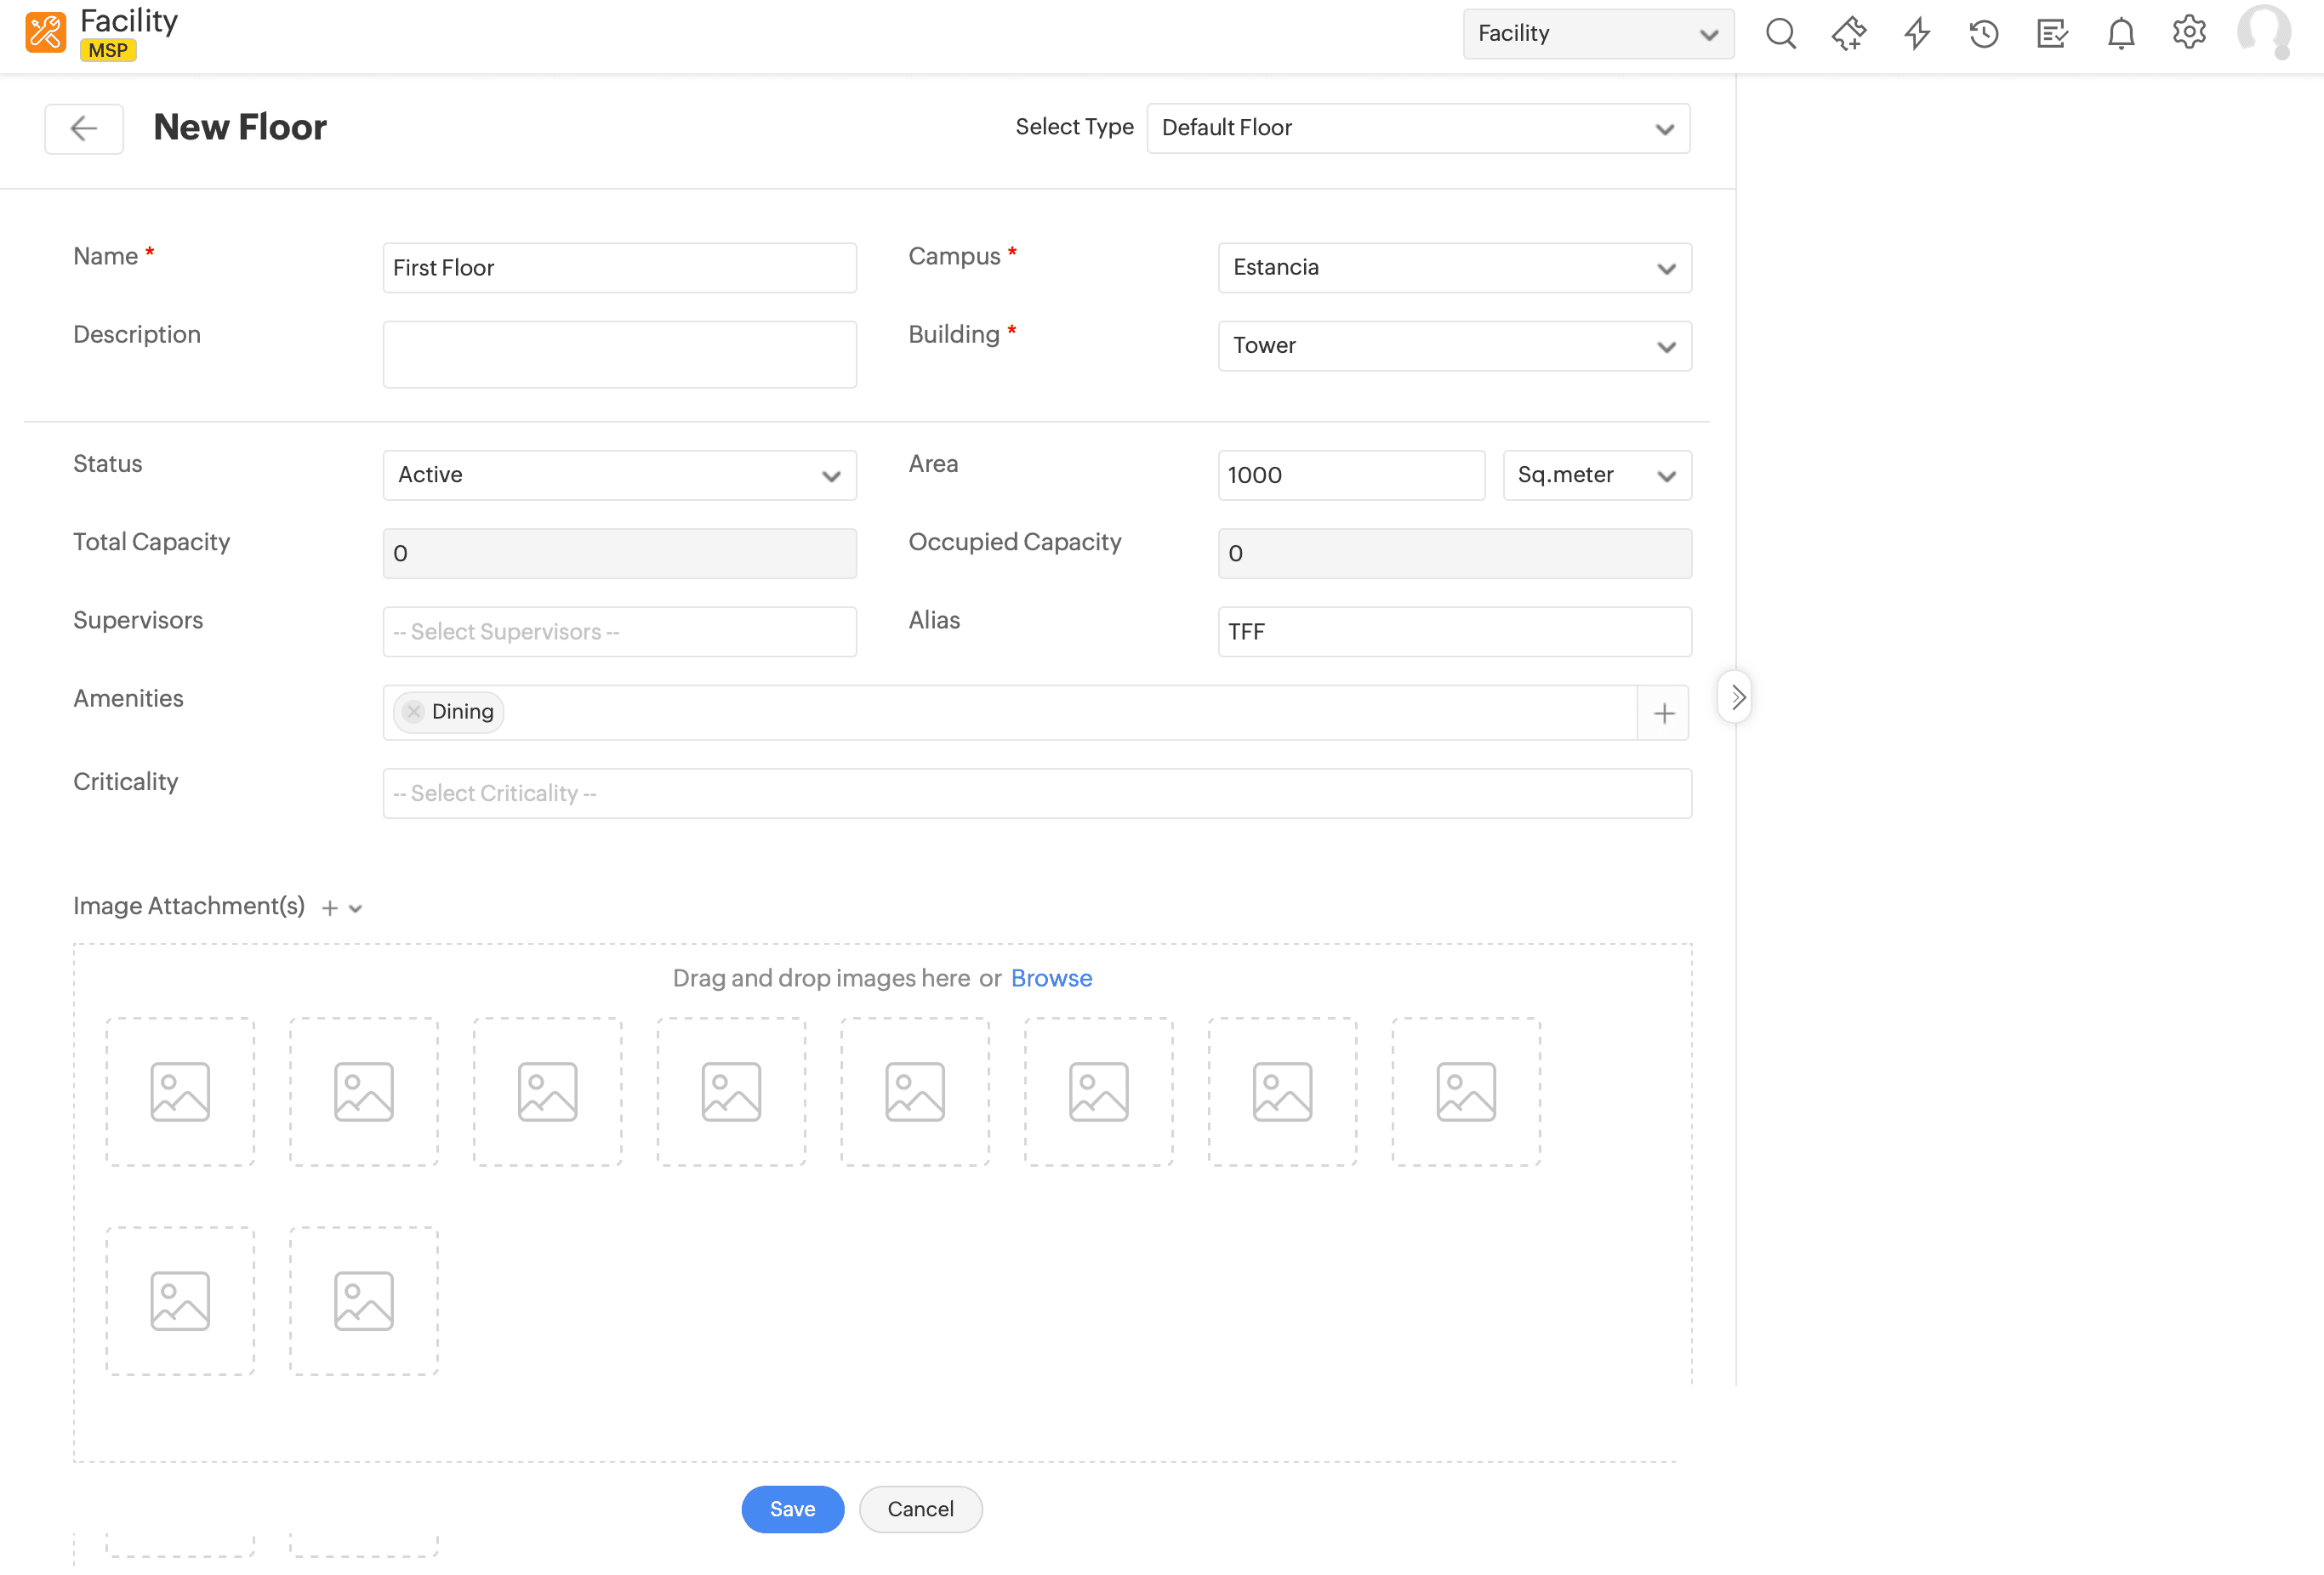Add amenity with plus button
Viewport: 2324px width, 1575px height.
[1663, 713]
